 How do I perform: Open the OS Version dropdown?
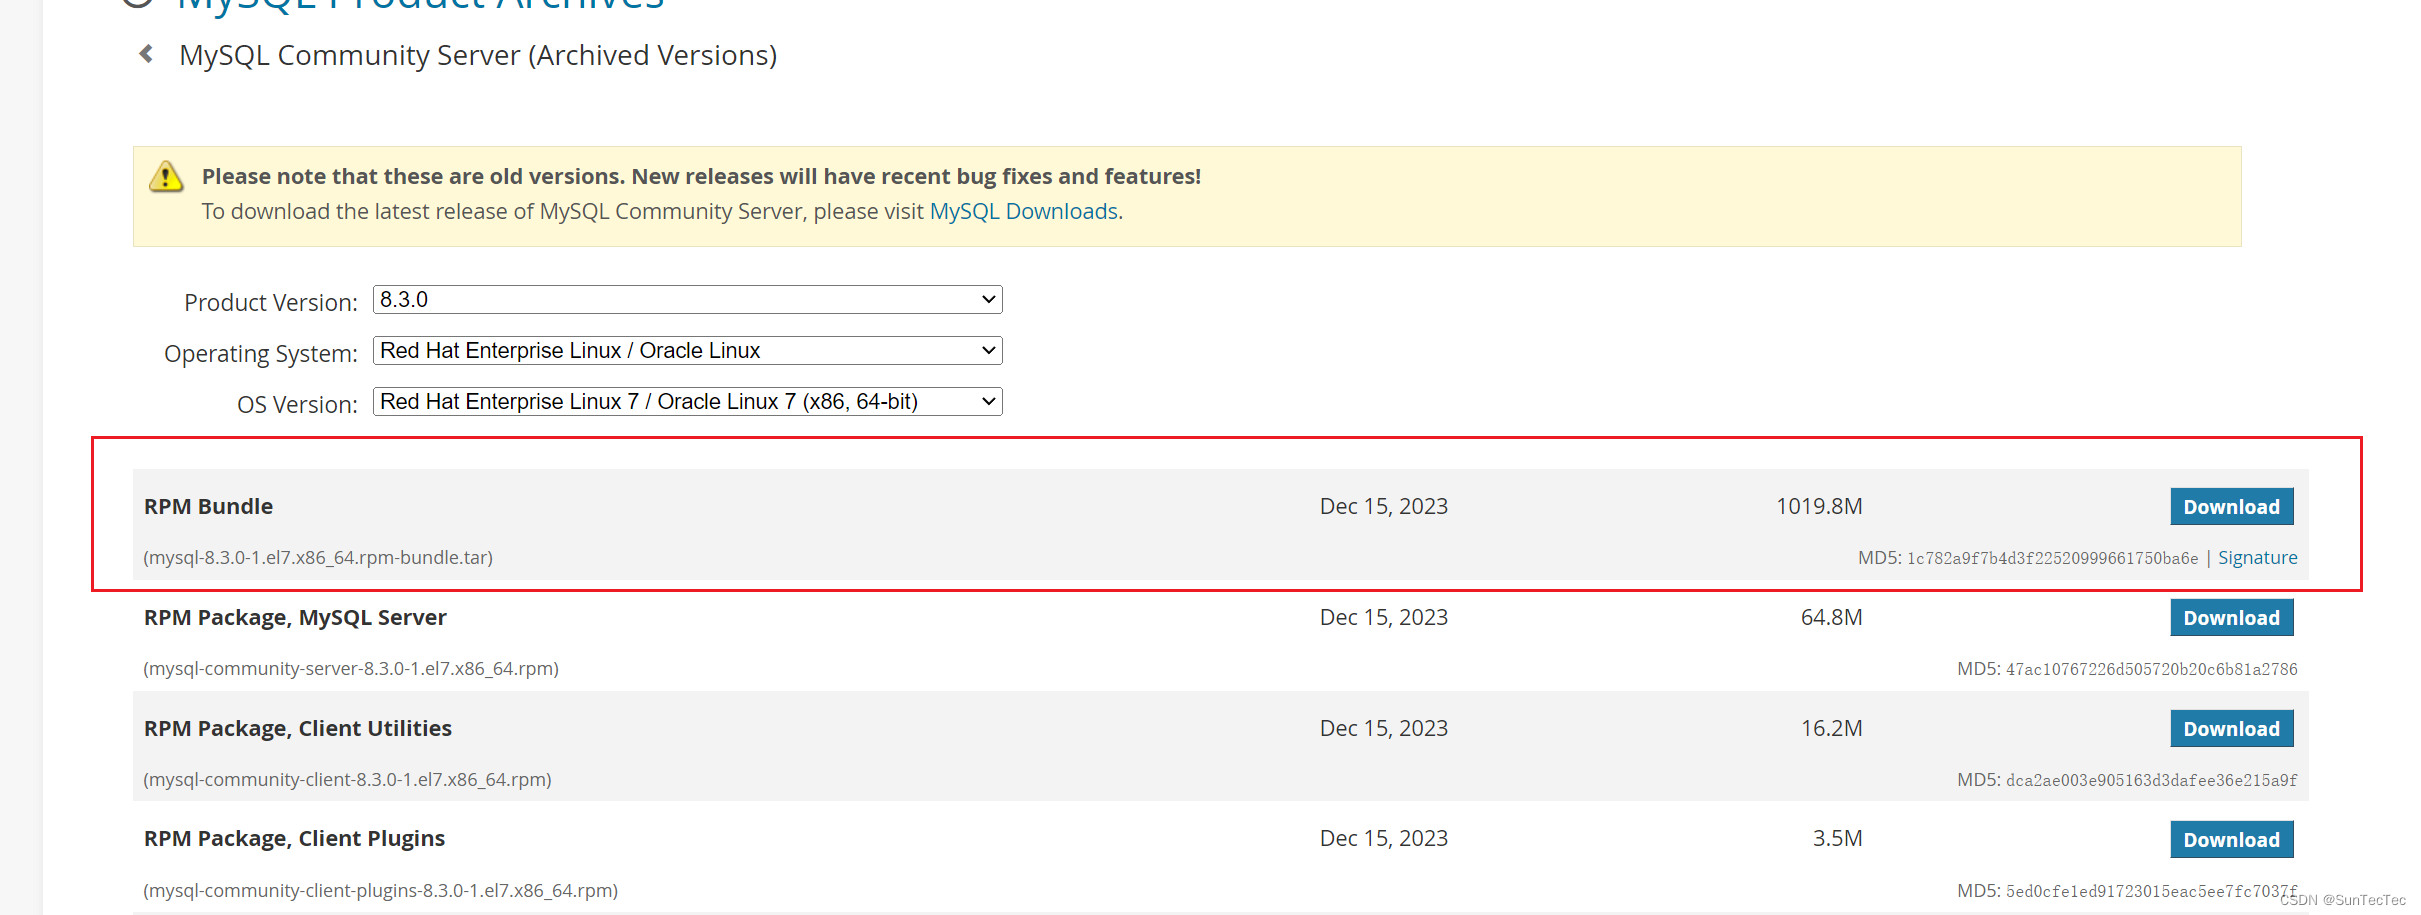pos(688,402)
